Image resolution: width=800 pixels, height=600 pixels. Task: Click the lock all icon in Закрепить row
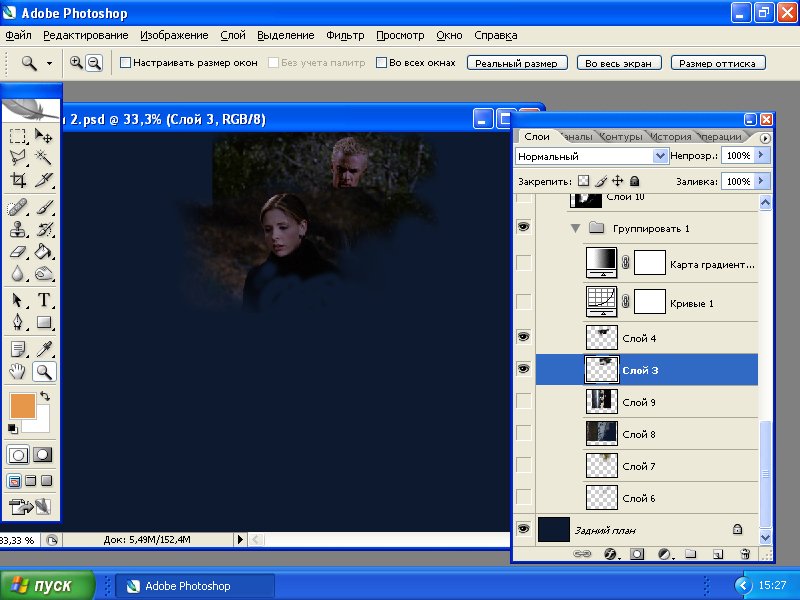(x=634, y=181)
